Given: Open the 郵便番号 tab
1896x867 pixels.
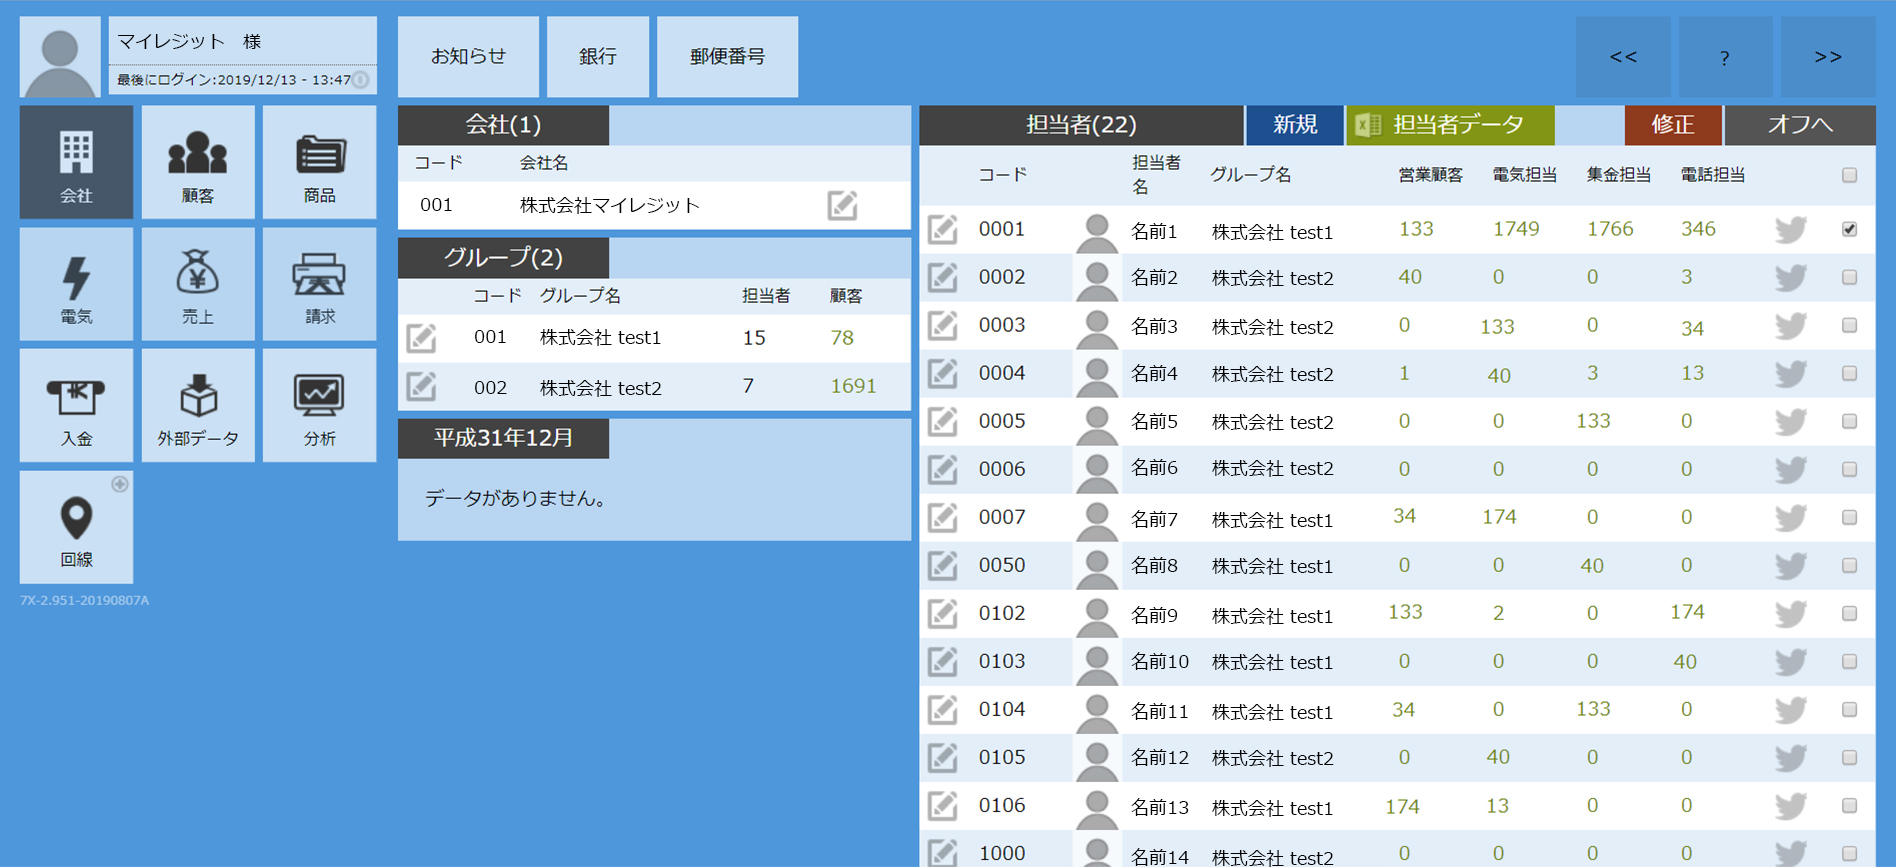Looking at the screenshot, I should point(727,57).
